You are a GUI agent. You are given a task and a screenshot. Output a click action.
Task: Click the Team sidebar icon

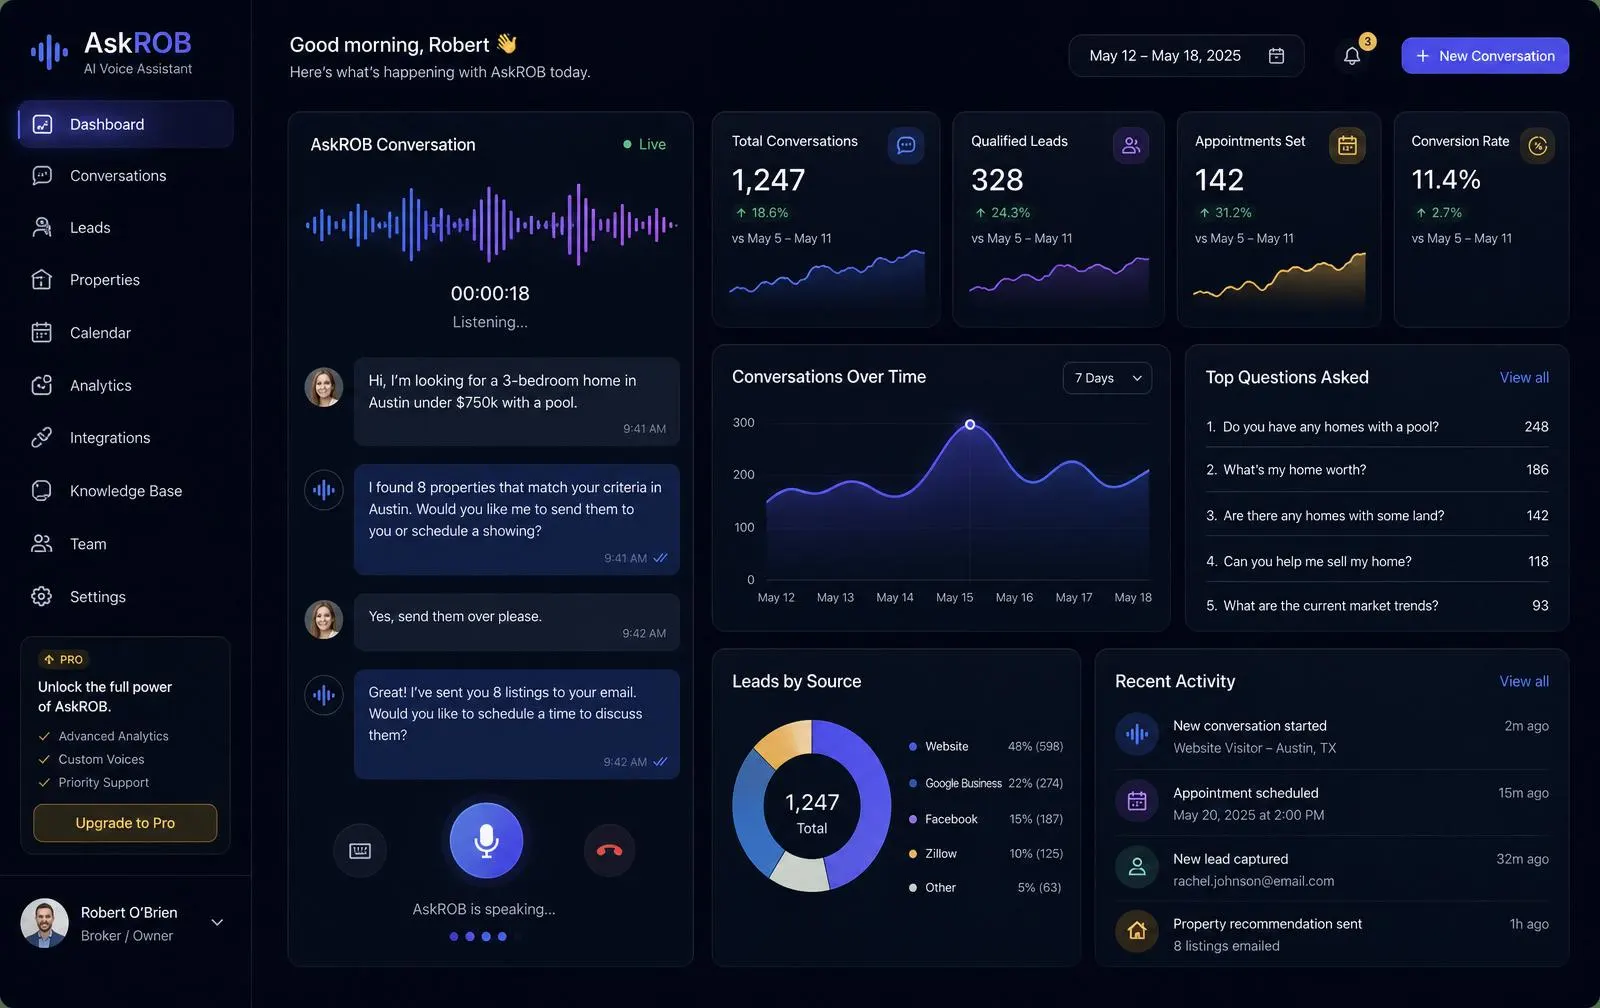[42, 543]
